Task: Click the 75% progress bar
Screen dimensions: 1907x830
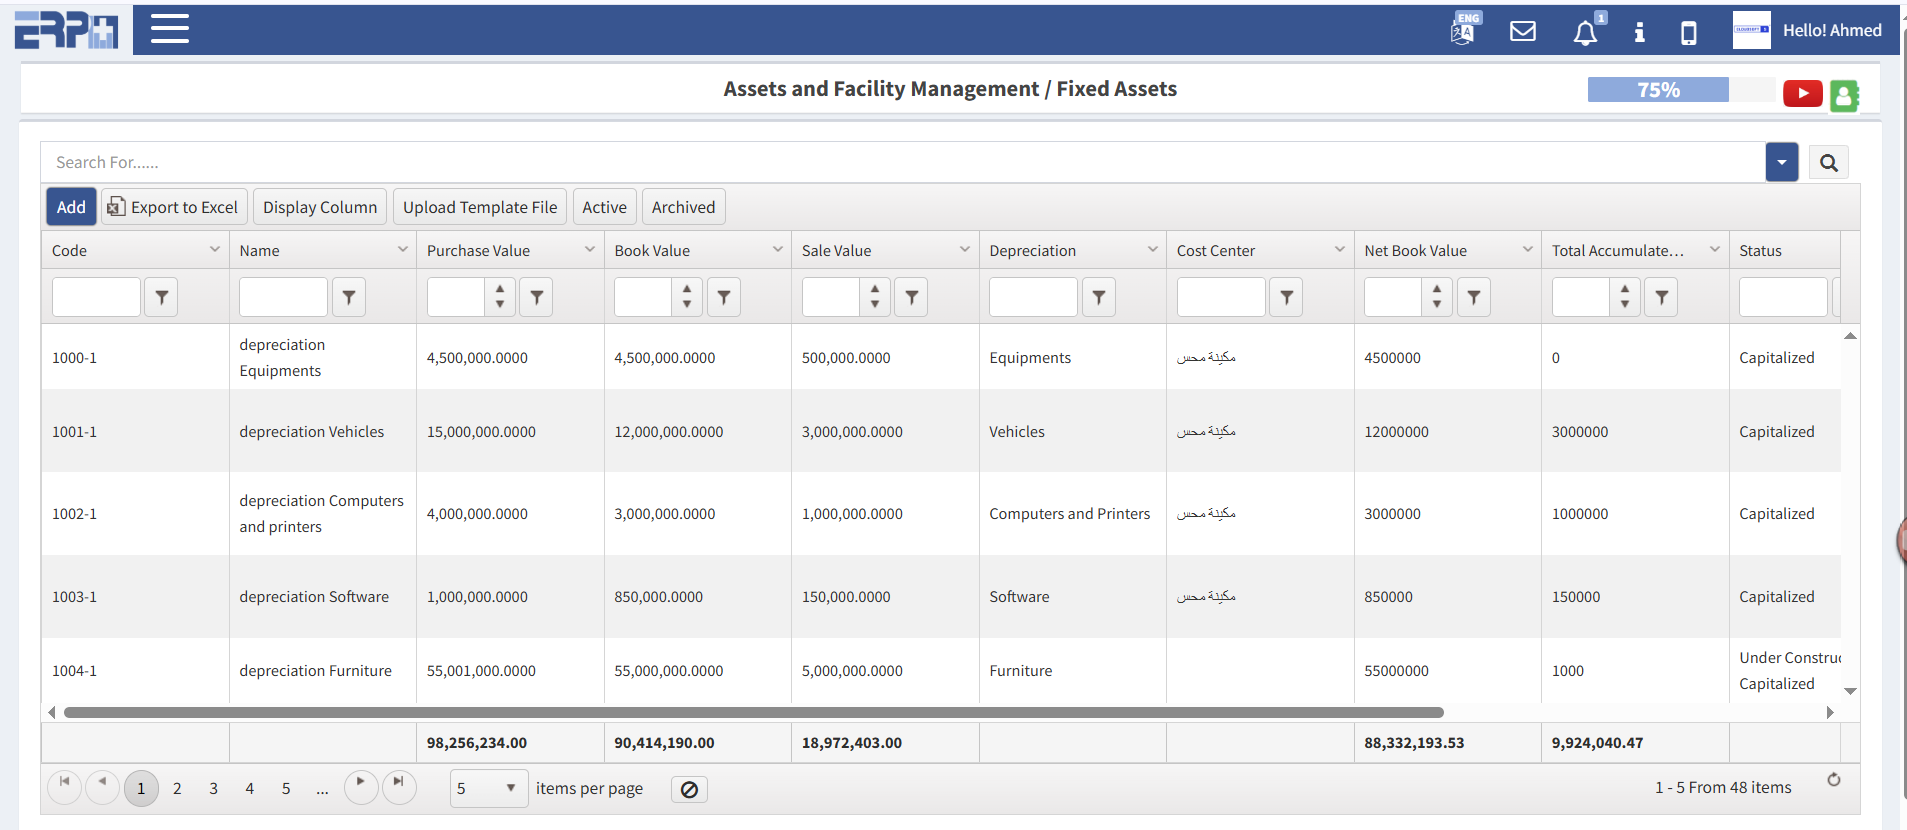Action: pos(1658,90)
